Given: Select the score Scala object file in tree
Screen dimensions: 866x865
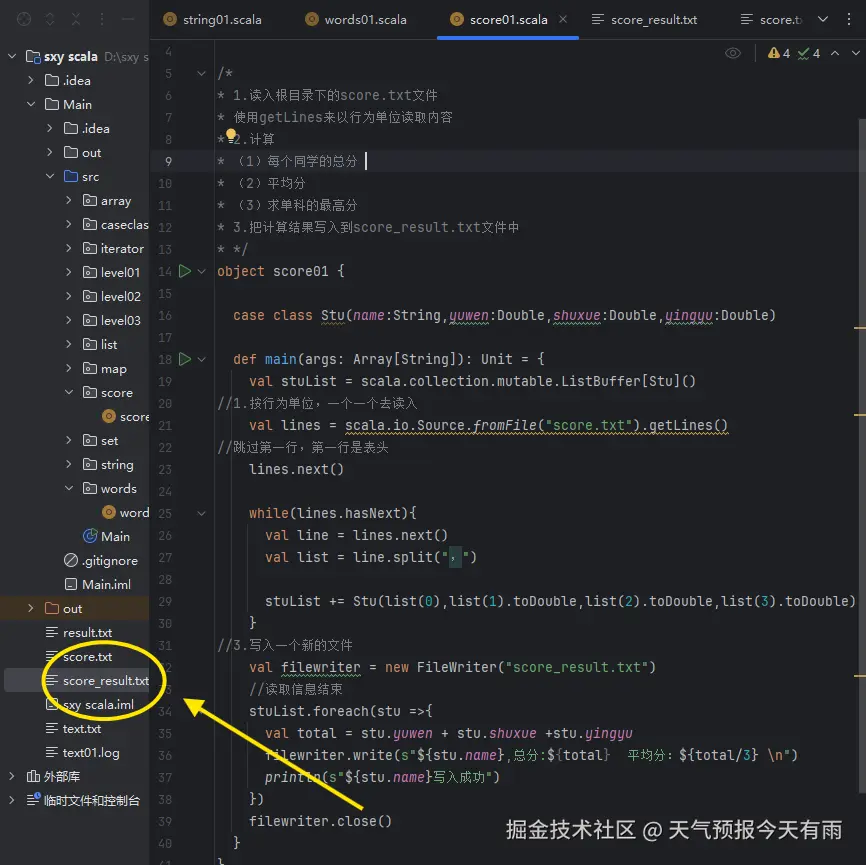Looking at the screenshot, I should click(126, 416).
